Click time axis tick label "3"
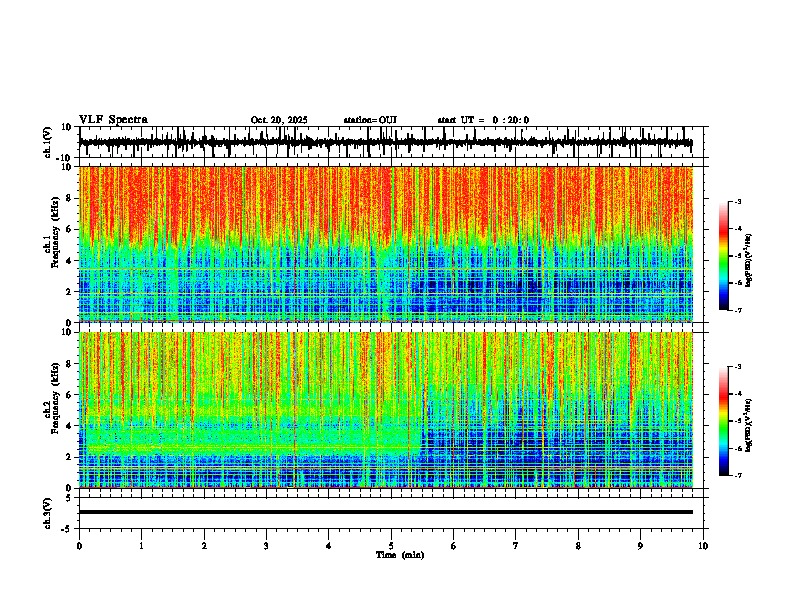 click(x=266, y=546)
